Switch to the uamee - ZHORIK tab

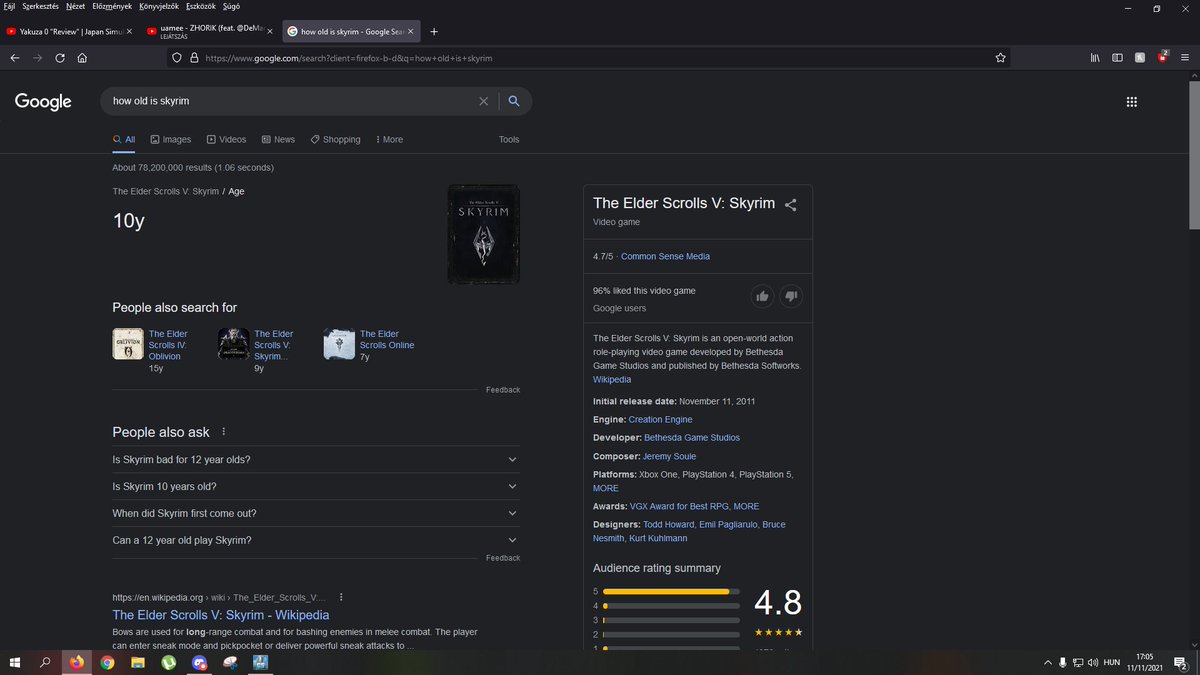[210, 31]
